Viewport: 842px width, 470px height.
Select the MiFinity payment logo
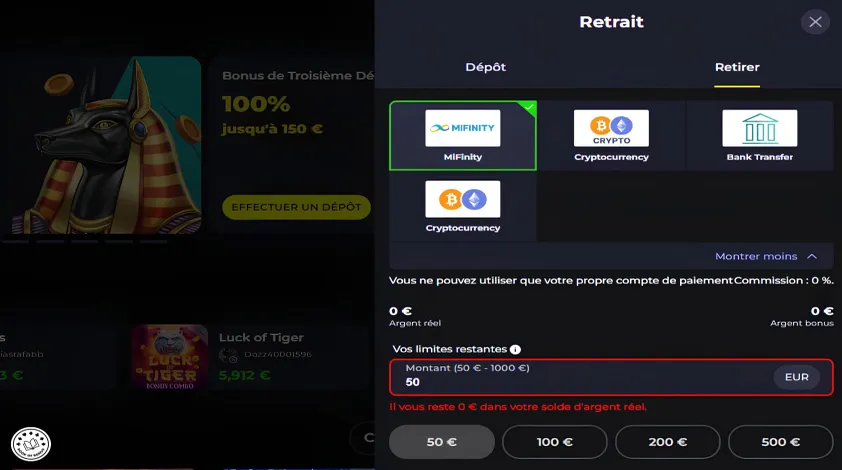click(x=462, y=128)
